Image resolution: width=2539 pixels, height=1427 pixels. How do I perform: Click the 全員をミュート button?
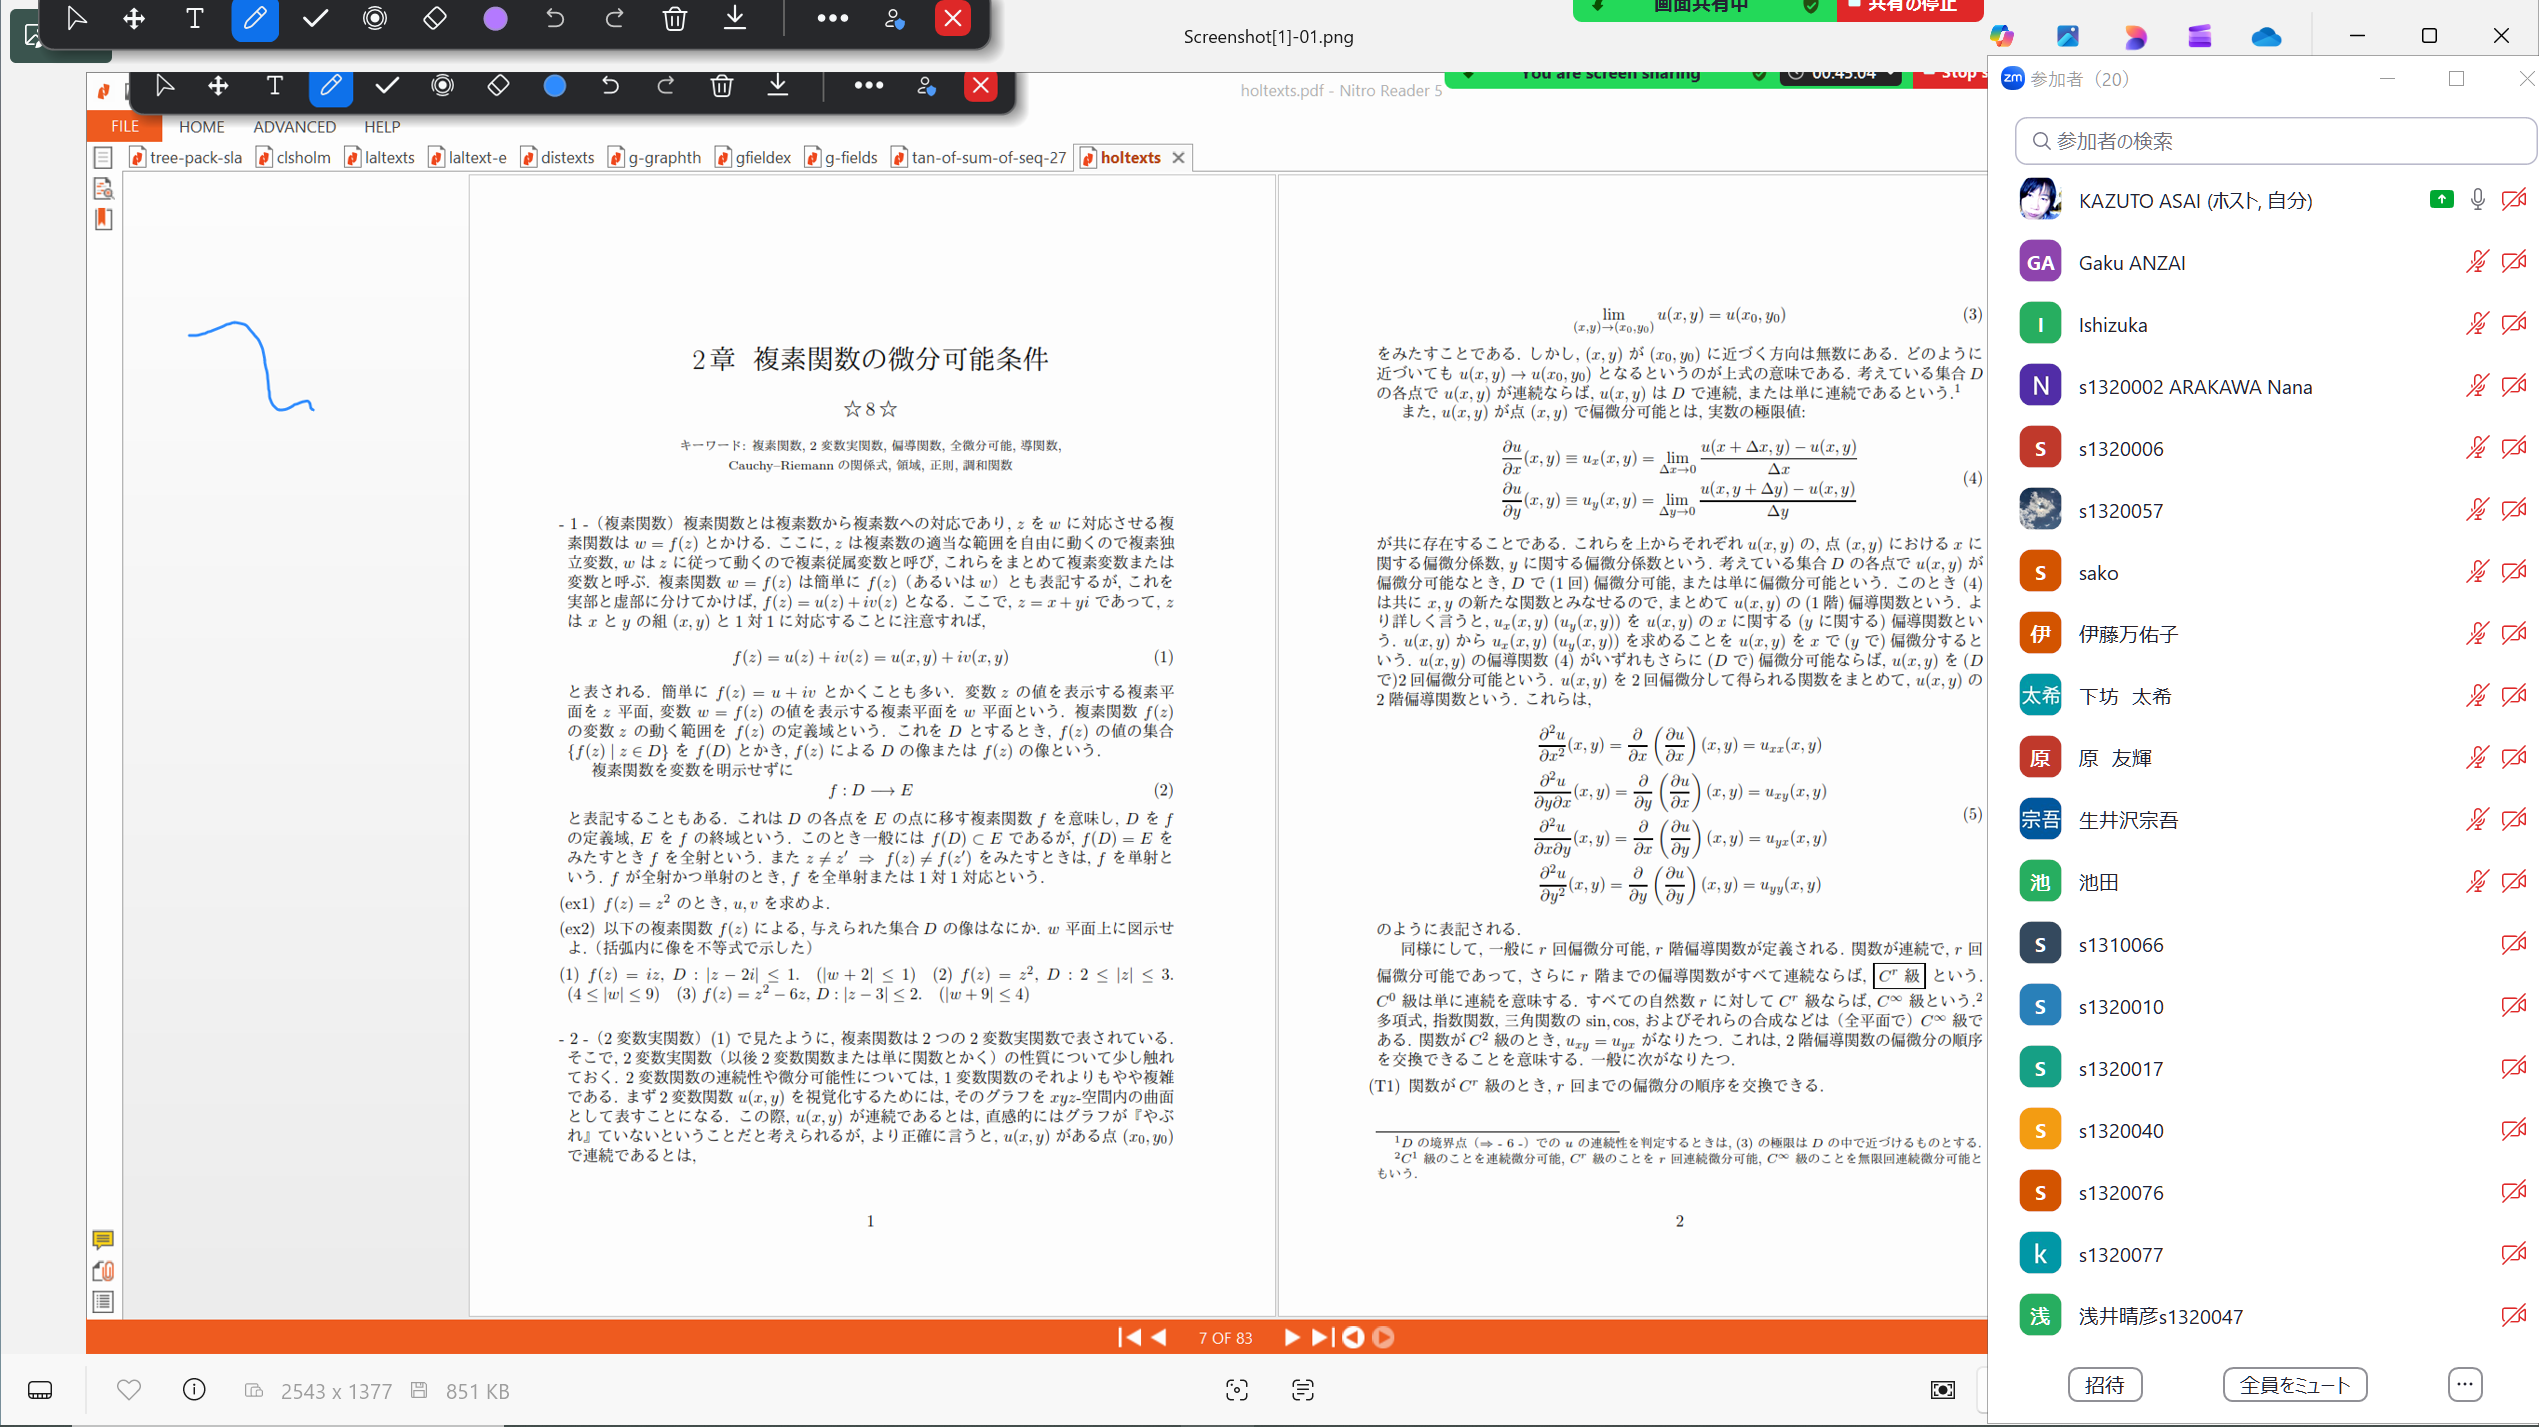[2294, 1385]
